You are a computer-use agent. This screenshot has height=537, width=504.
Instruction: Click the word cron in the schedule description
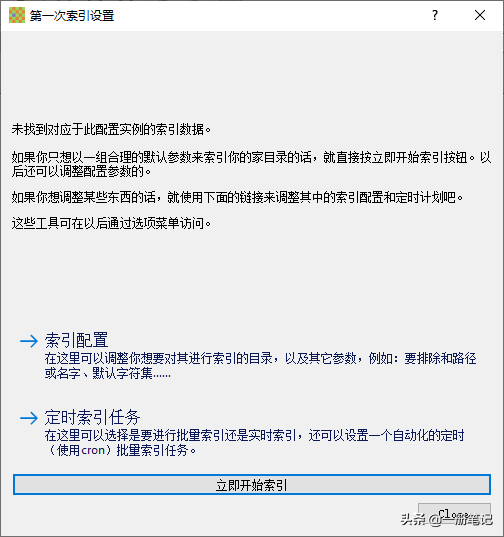[93, 450]
